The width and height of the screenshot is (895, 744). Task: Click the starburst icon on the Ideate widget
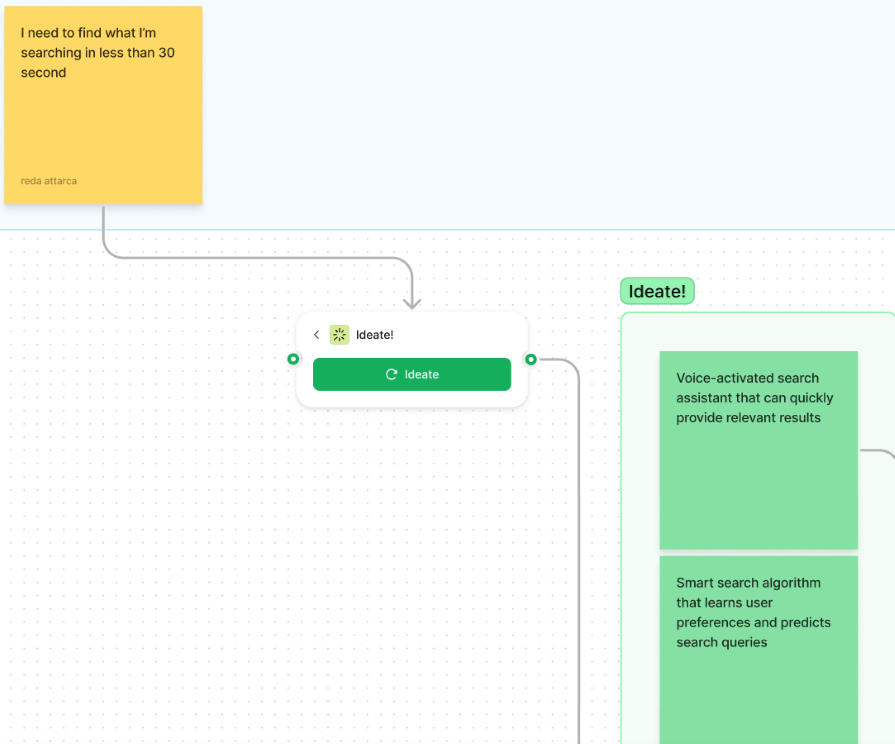[x=339, y=335]
